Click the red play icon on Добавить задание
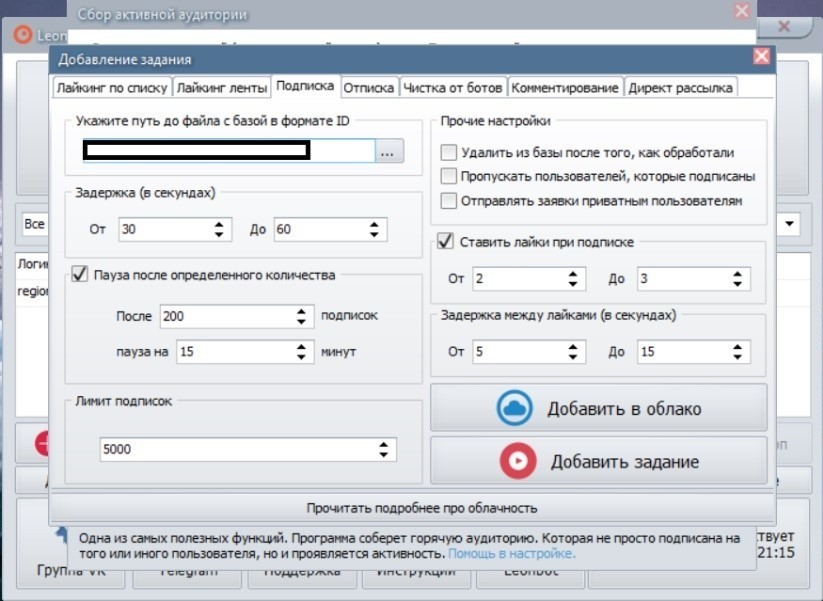Screen dimensions: 823x601 [518, 461]
